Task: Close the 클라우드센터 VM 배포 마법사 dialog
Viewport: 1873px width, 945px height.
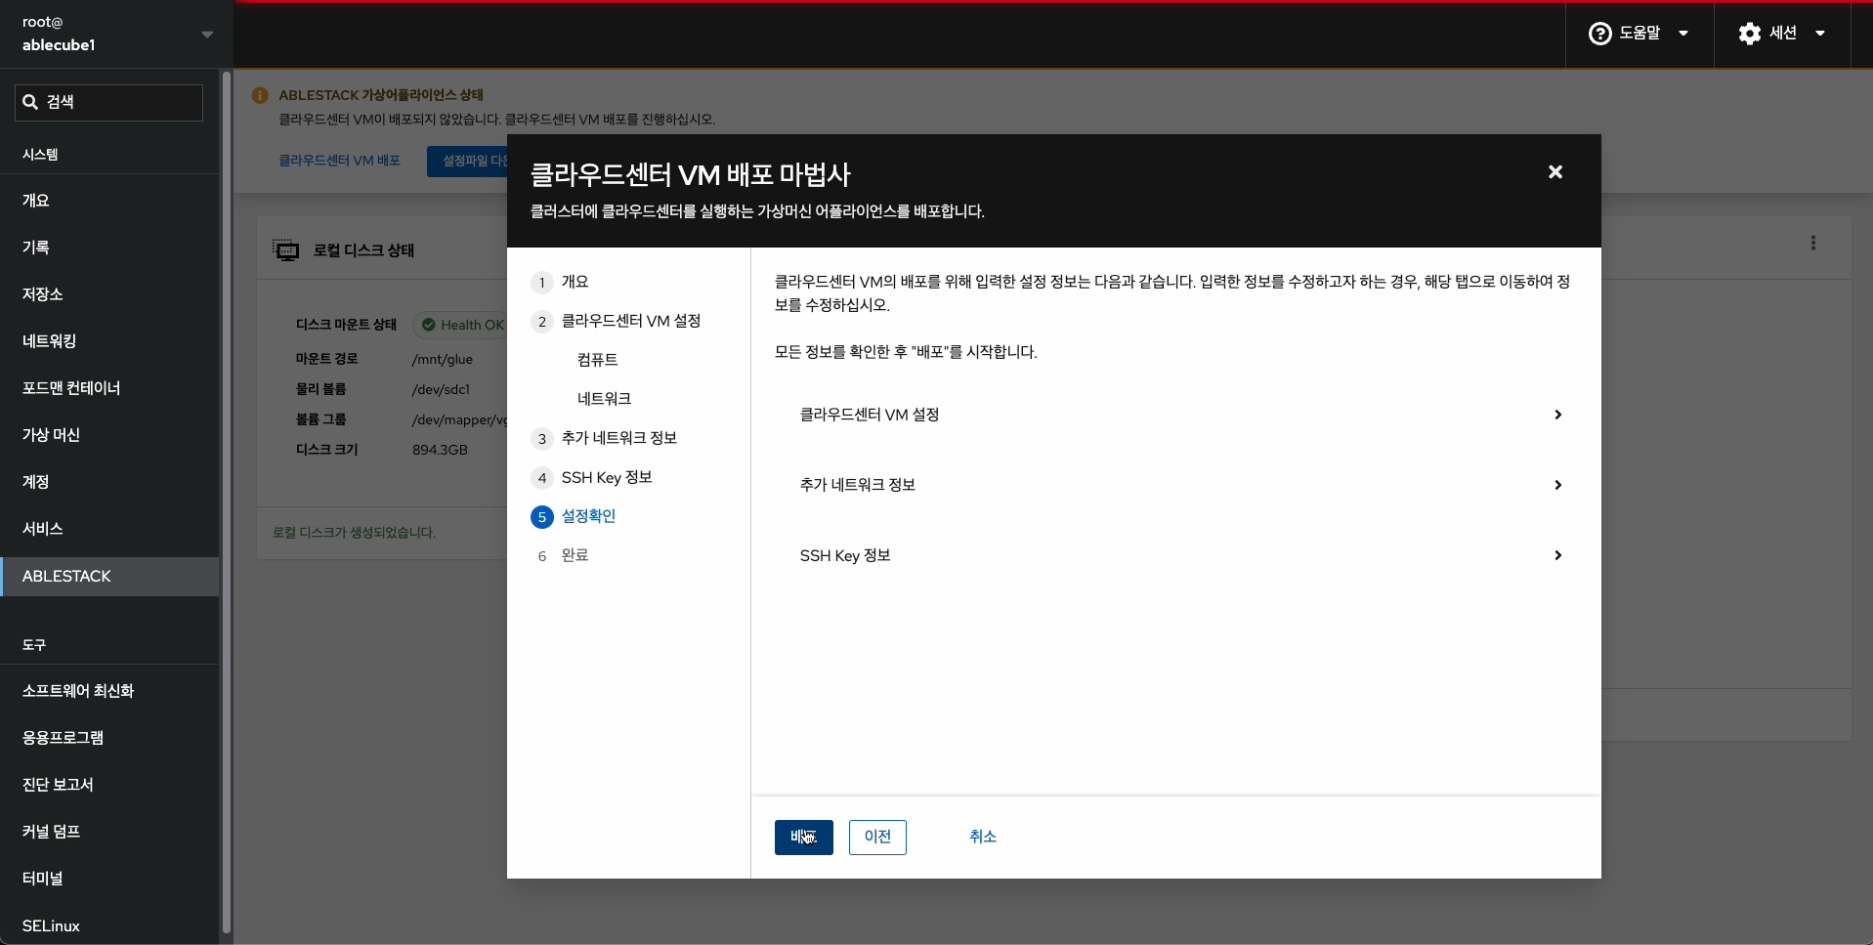Action: click(x=1555, y=172)
